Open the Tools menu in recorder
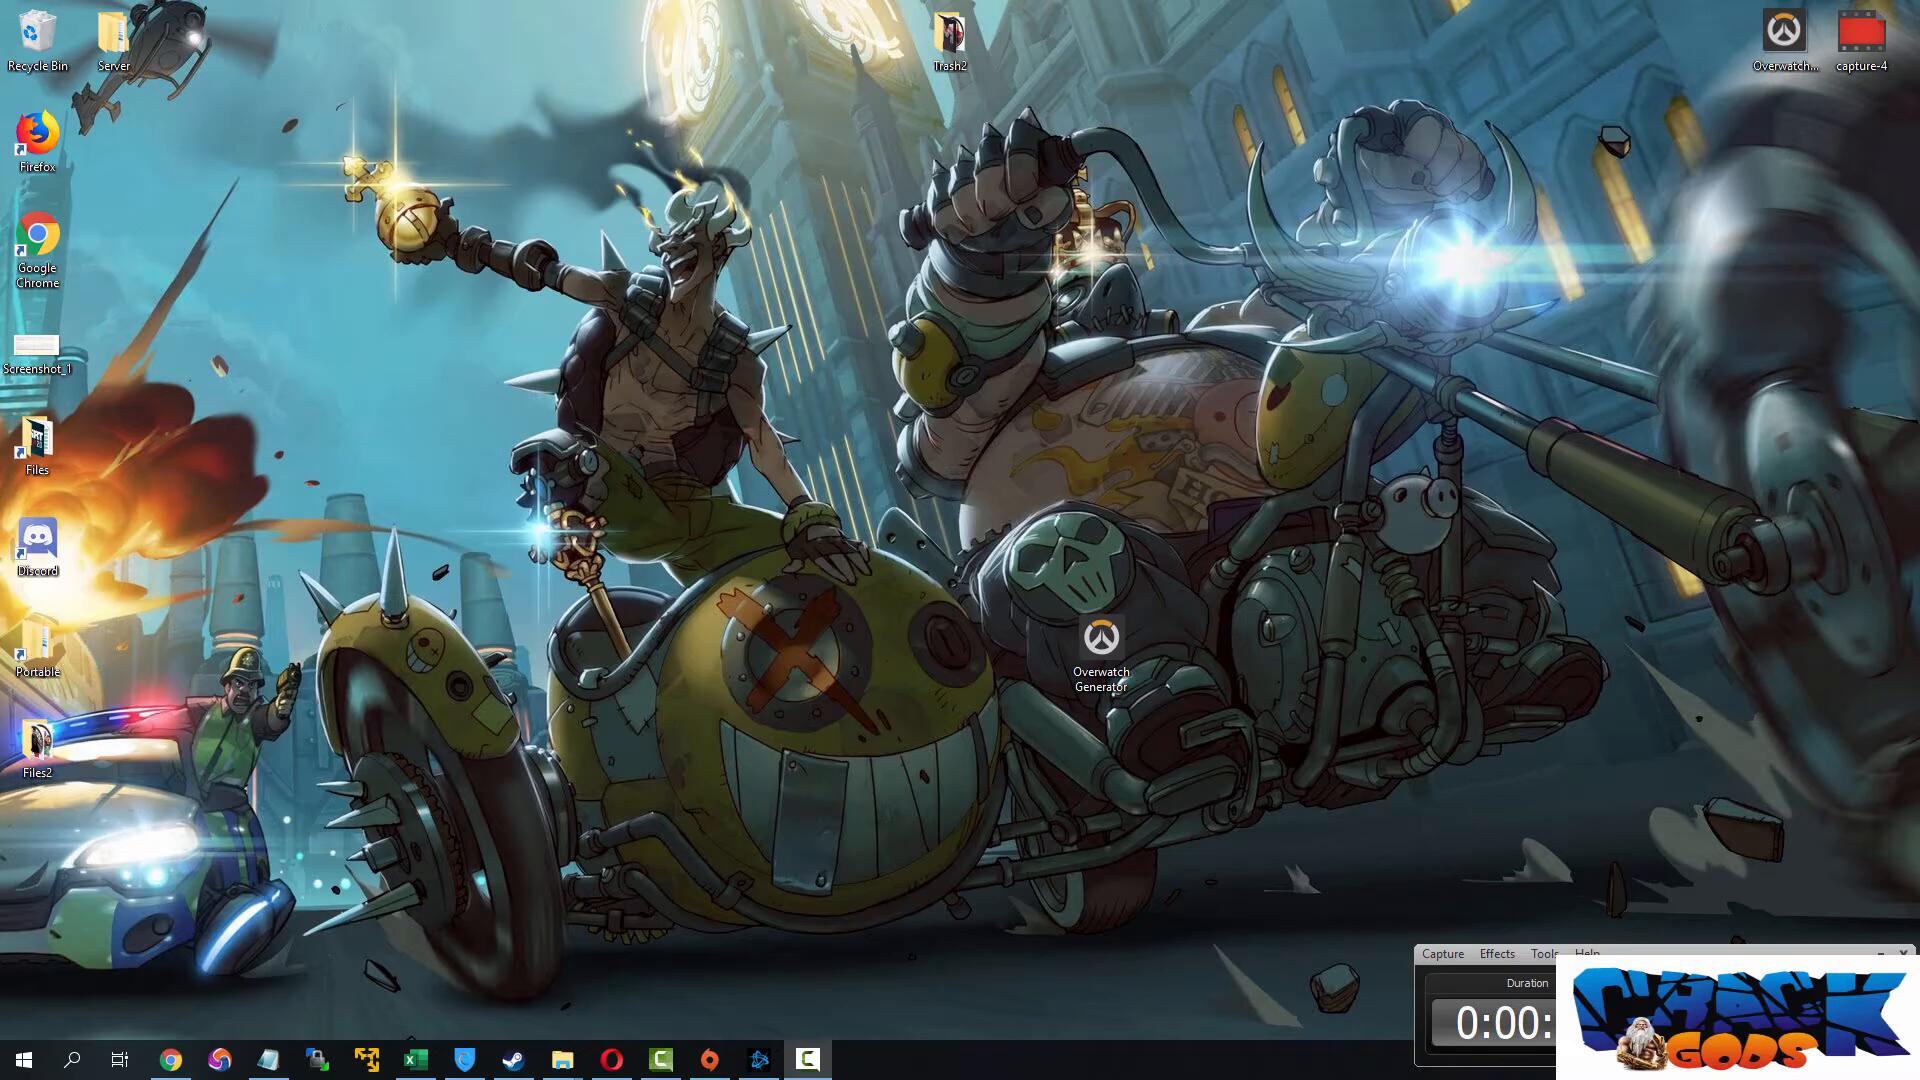The height and width of the screenshot is (1080, 1920). (1543, 954)
